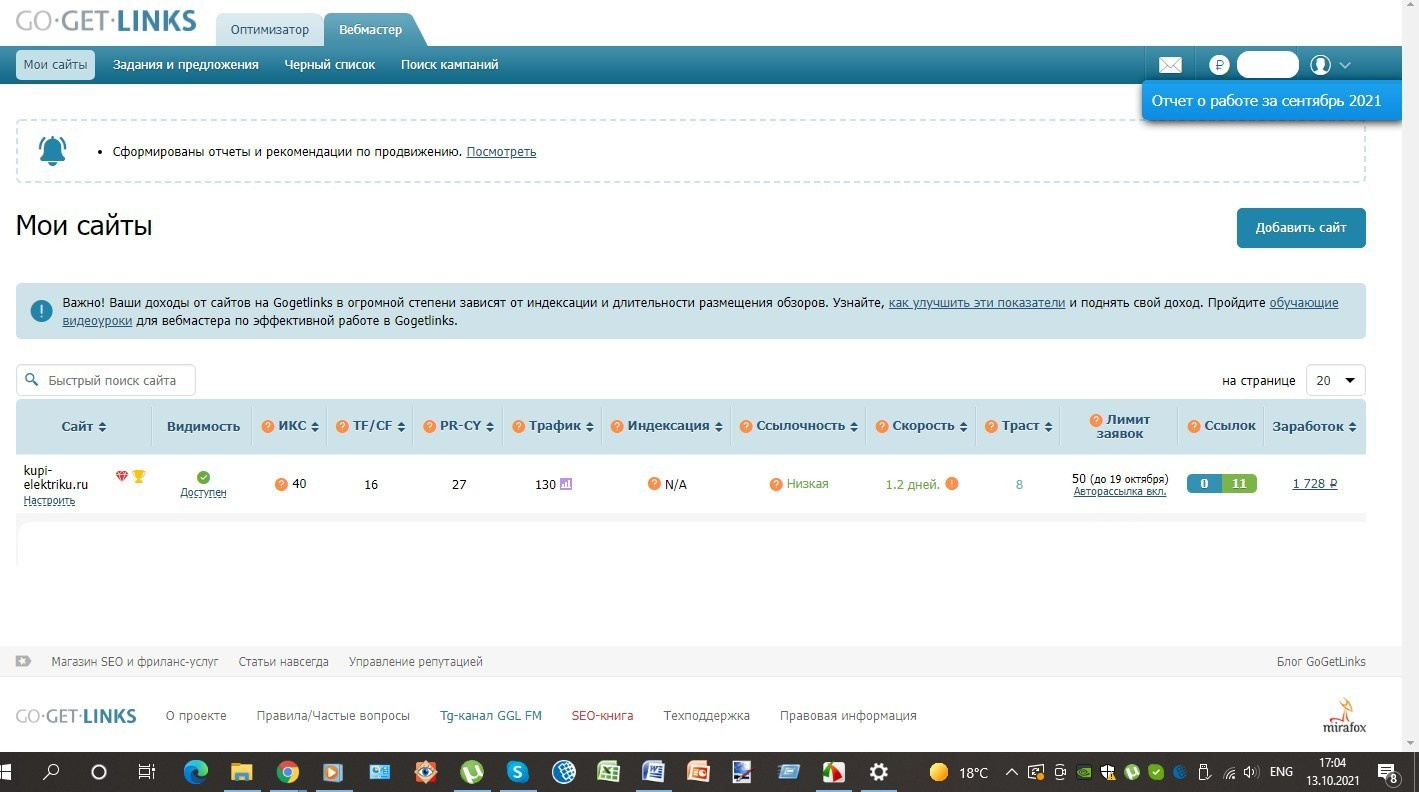This screenshot has width=1419, height=792.
Task: Open the per-page count dropdown showing 20
Action: pyautogui.click(x=1336, y=380)
